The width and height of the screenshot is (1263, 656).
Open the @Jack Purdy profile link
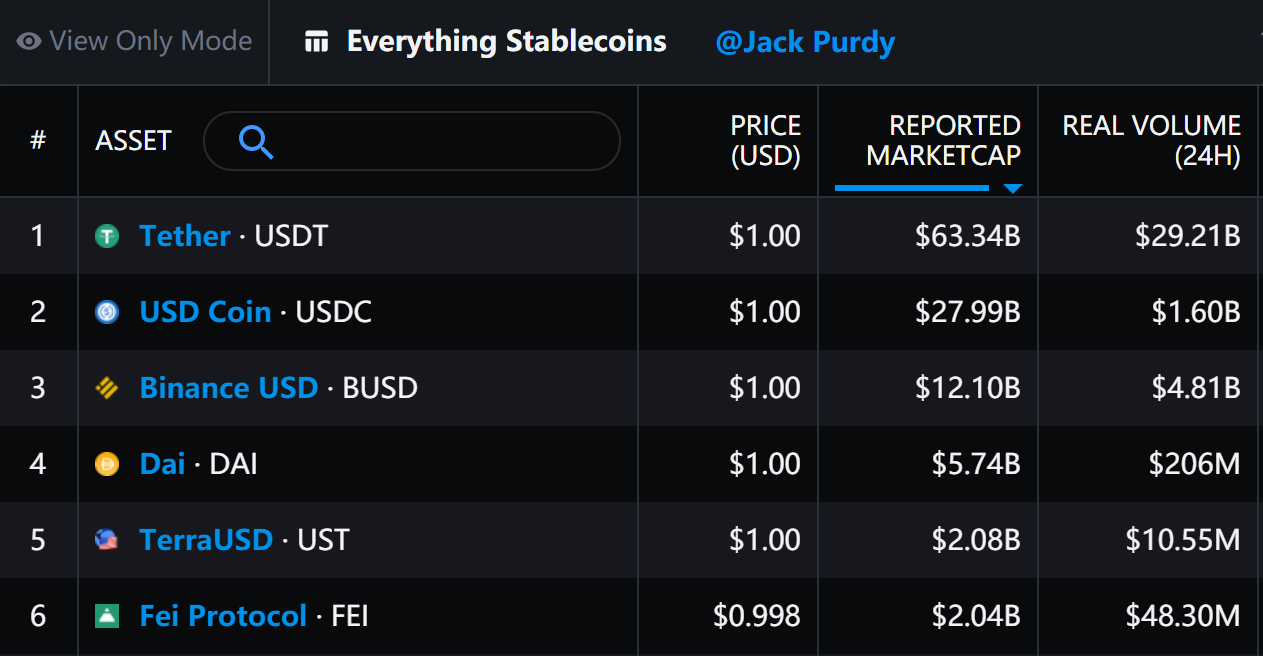point(805,43)
